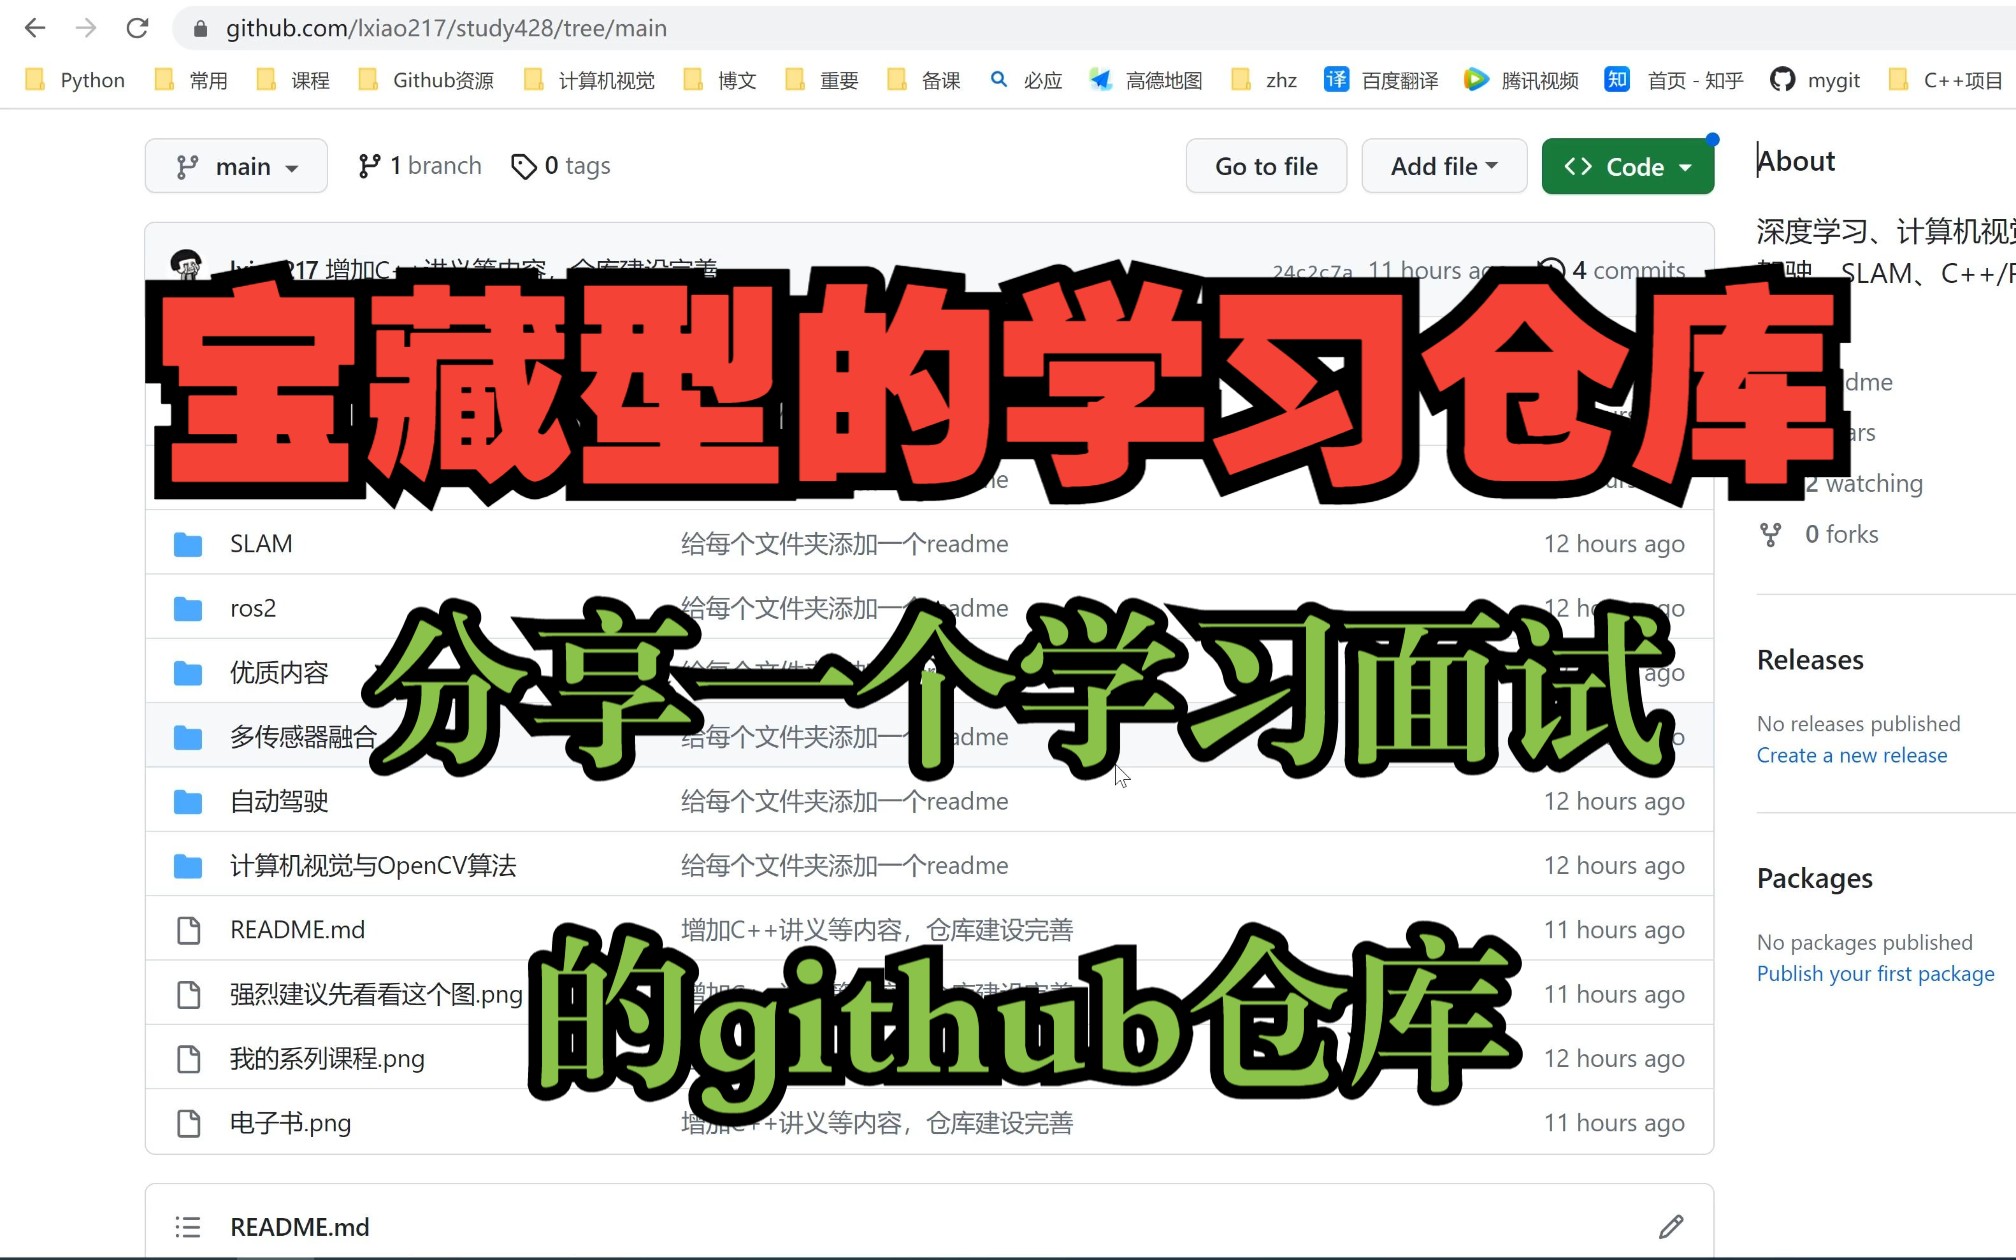The image size is (2016, 1260).
Task: Open the 电子书.png file
Action: point(290,1123)
